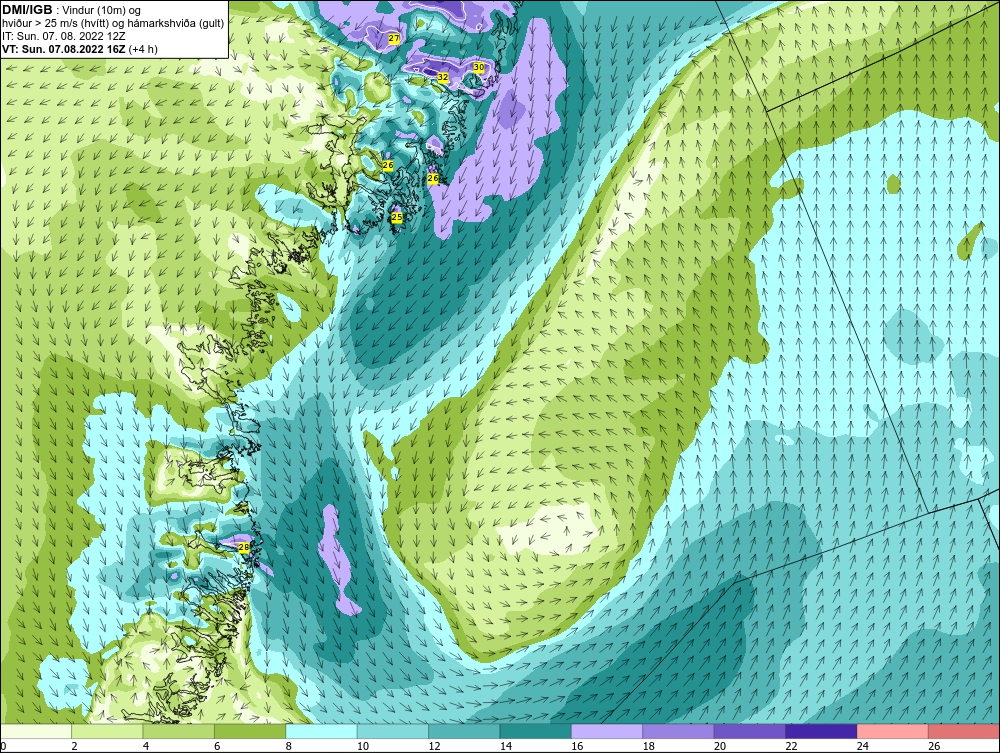This screenshot has height=753, width=1000.
Task: Click the 10–12 m/s light teal legend swatch
Action: (393, 731)
